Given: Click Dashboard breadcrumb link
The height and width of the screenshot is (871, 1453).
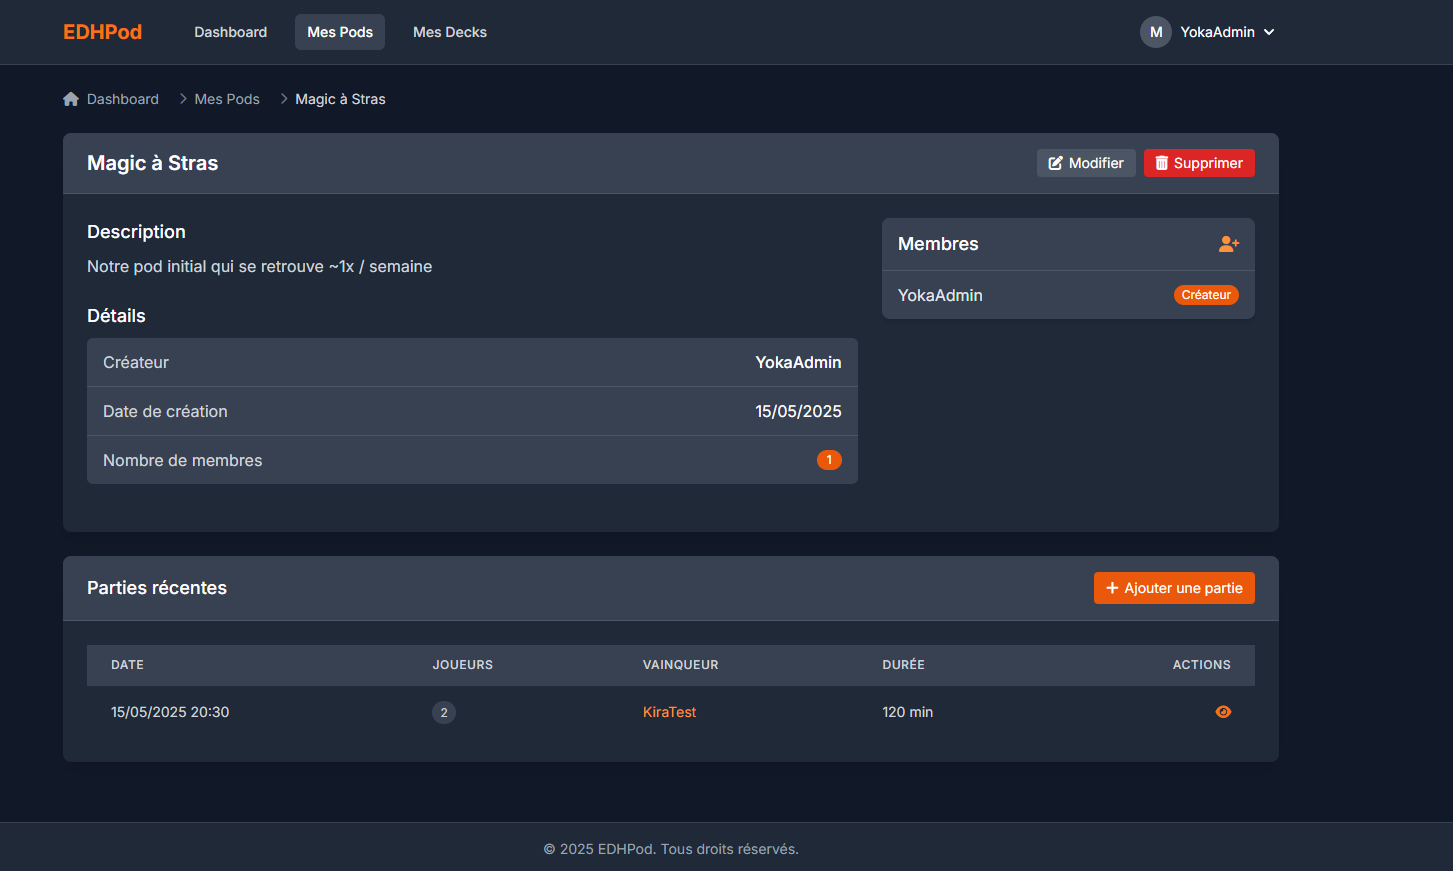Looking at the screenshot, I should [x=122, y=99].
